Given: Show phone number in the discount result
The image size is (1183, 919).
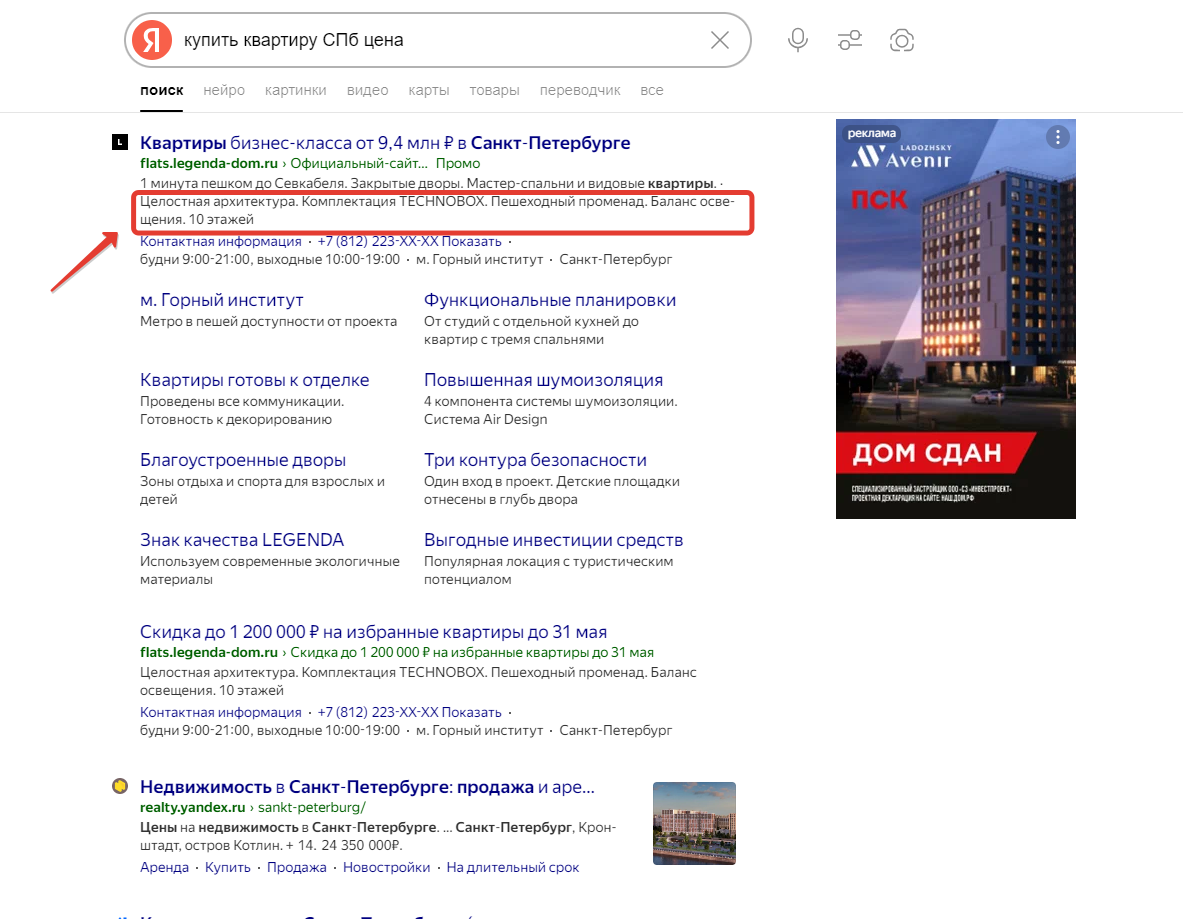Looking at the screenshot, I should tap(410, 712).
